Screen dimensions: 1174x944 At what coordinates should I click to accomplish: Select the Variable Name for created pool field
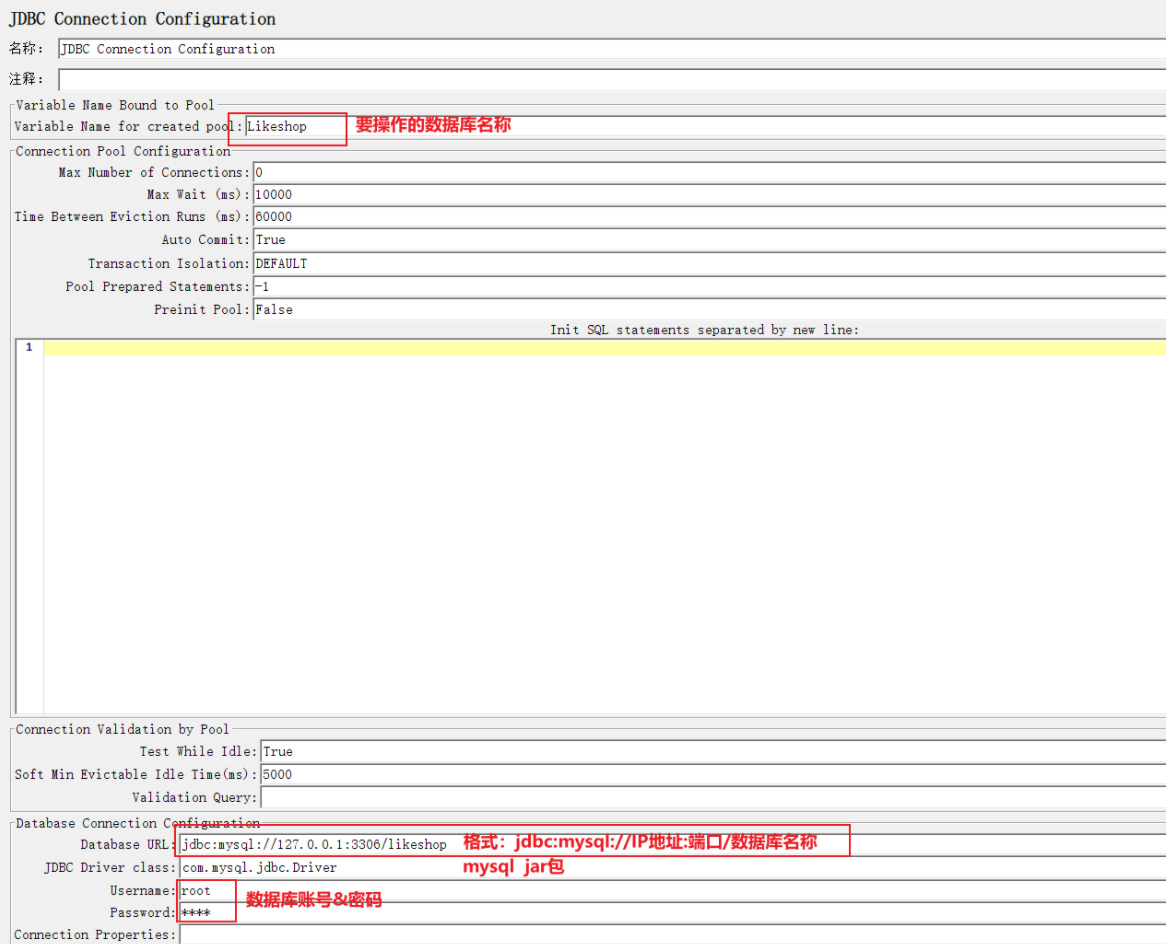click(700, 127)
